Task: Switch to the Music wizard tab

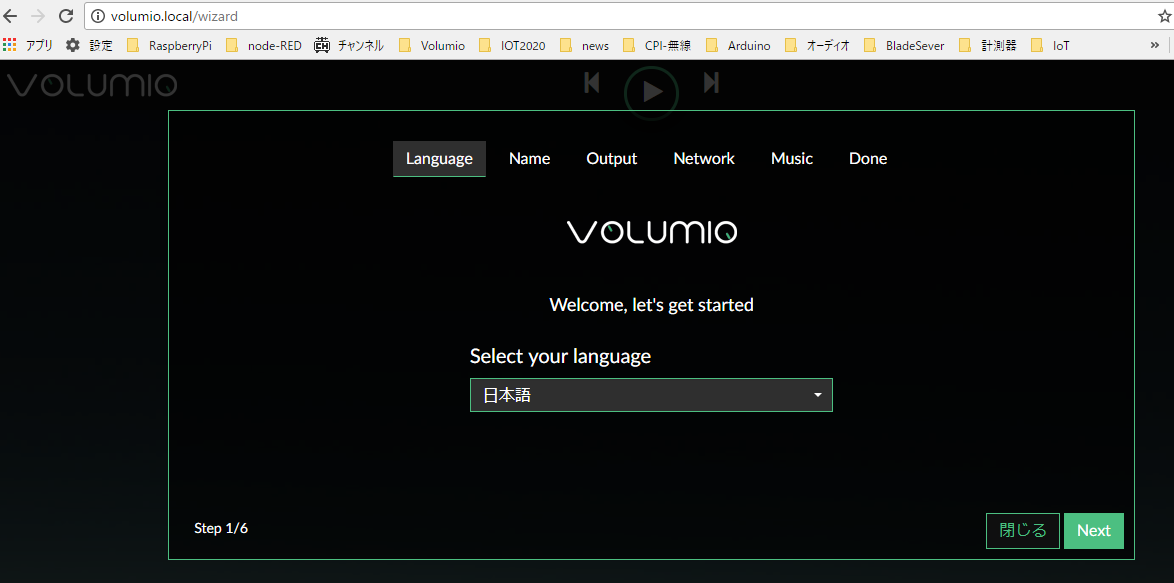Action: (792, 159)
